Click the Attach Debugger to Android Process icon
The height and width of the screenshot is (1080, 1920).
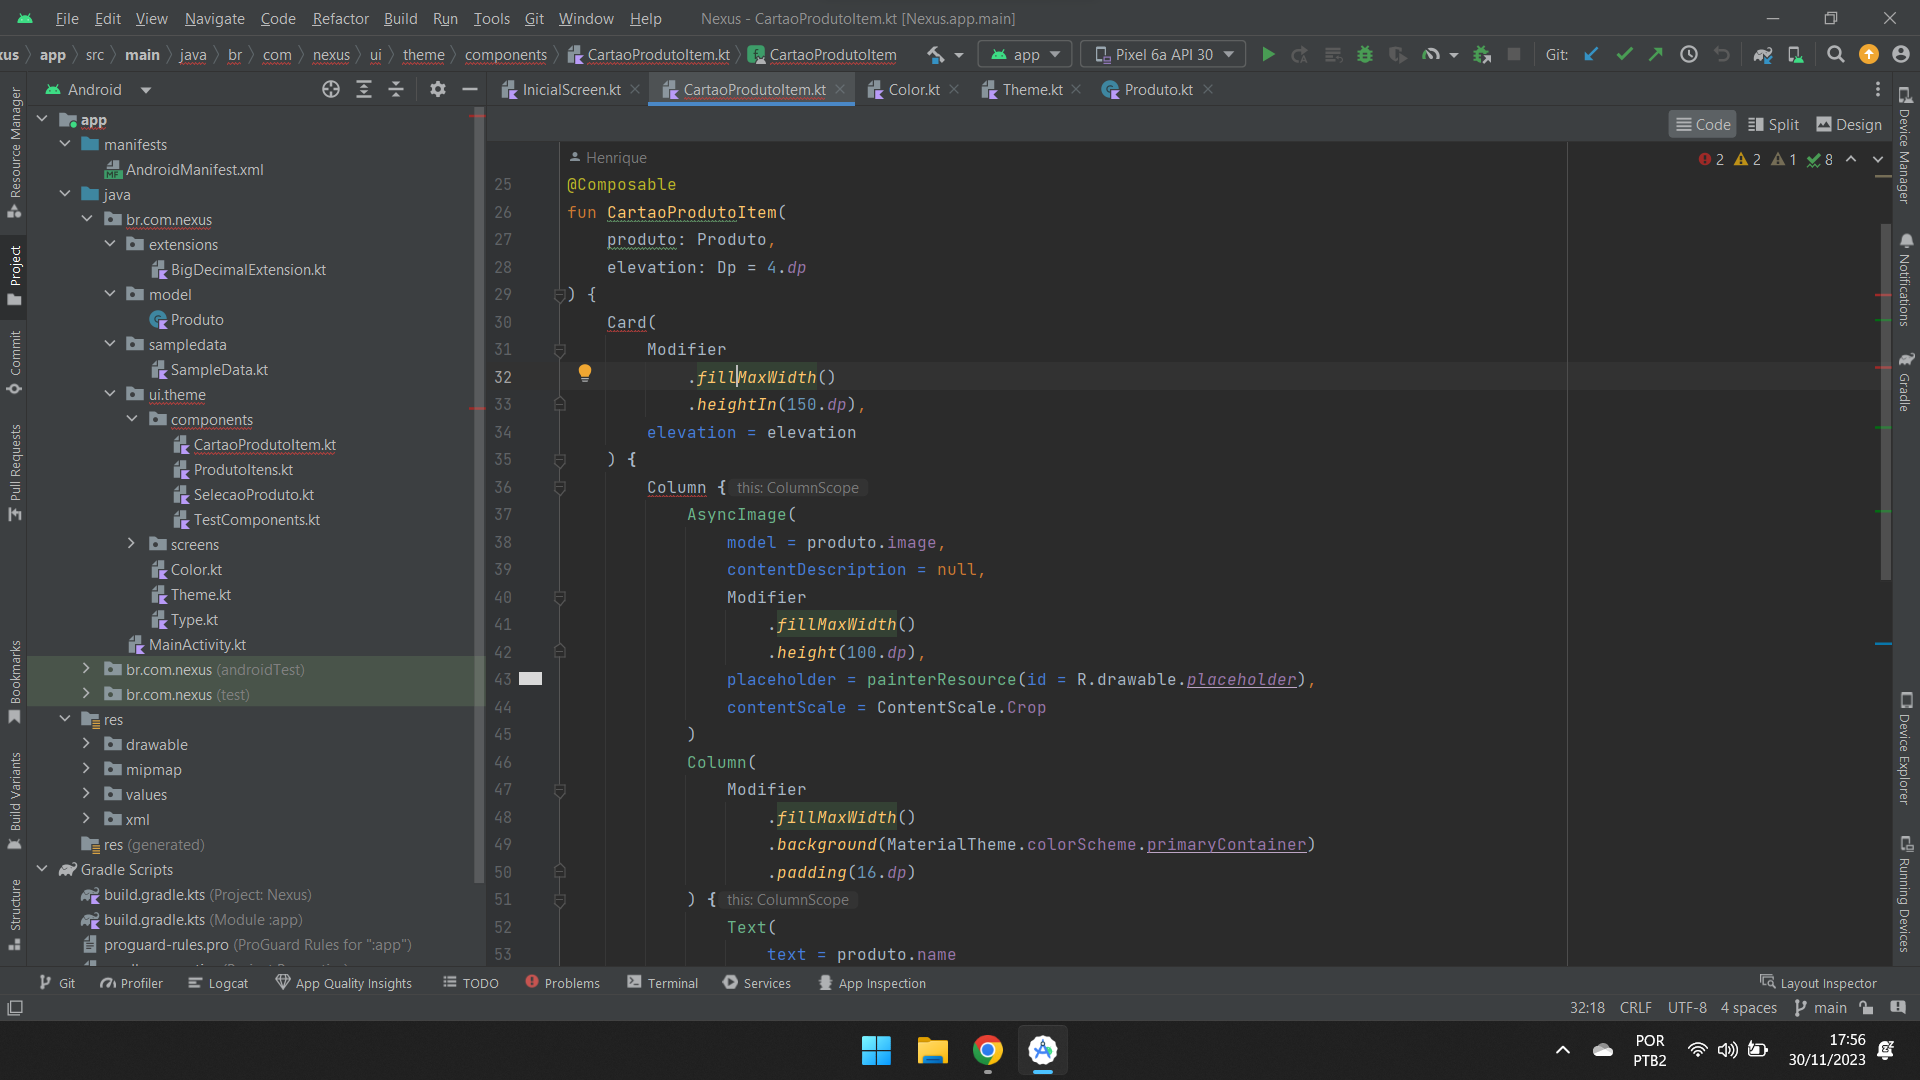tap(1482, 55)
